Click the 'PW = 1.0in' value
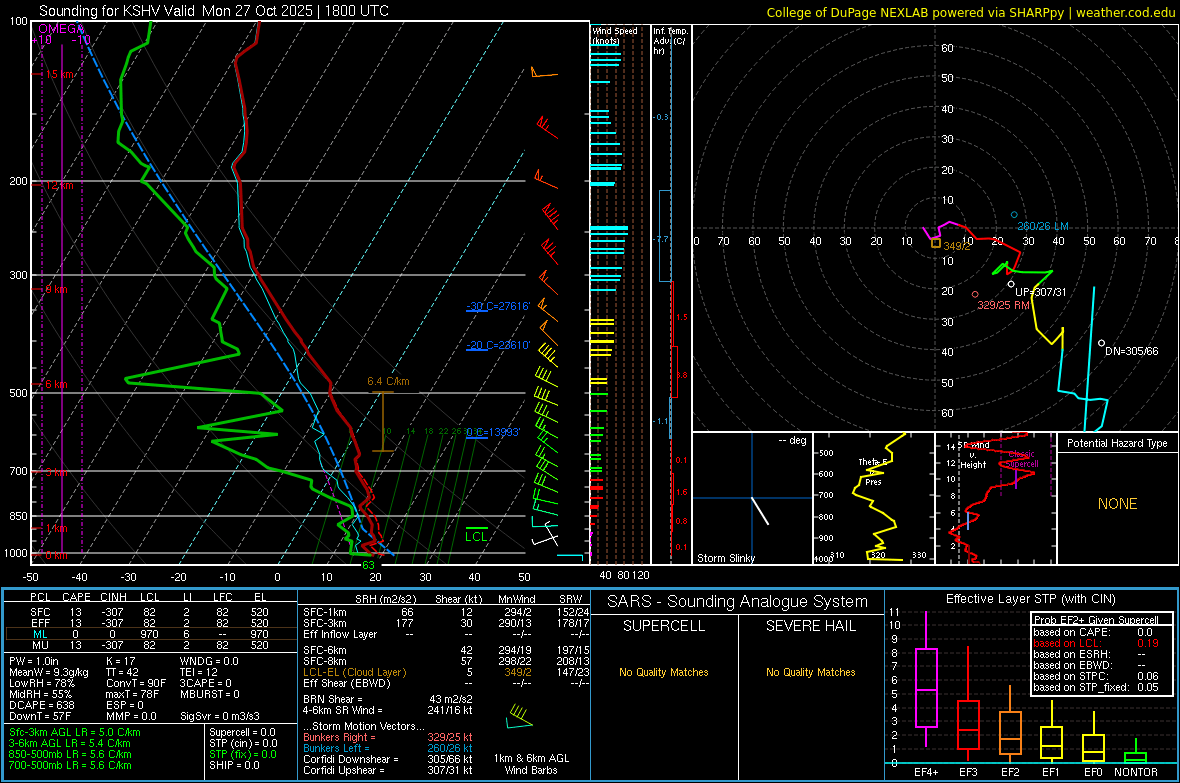This screenshot has height=783, width=1180. point(34,661)
